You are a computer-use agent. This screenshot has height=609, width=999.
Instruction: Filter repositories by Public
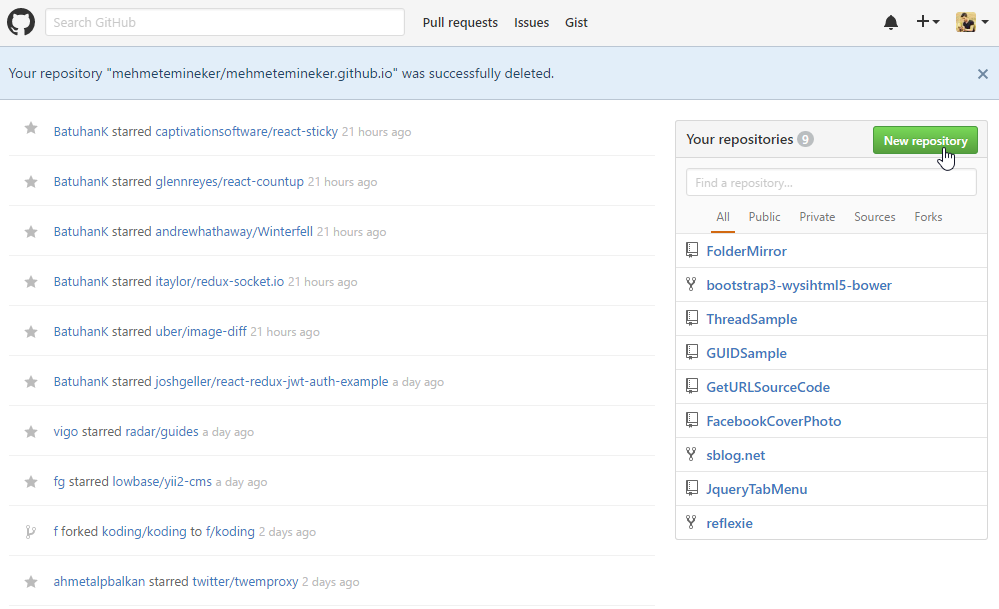(x=764, y=217)
